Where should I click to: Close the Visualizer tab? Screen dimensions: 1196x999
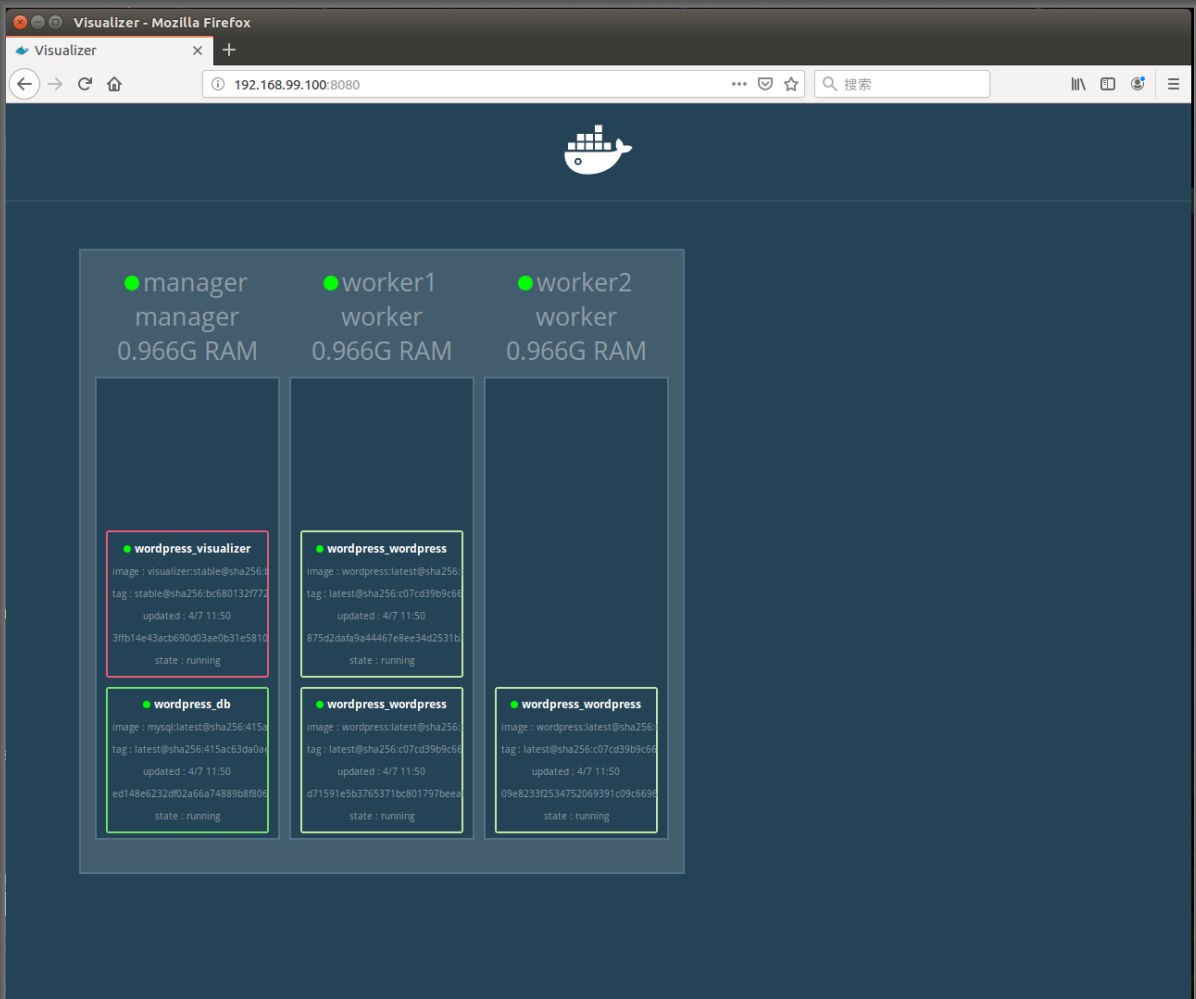198,50
